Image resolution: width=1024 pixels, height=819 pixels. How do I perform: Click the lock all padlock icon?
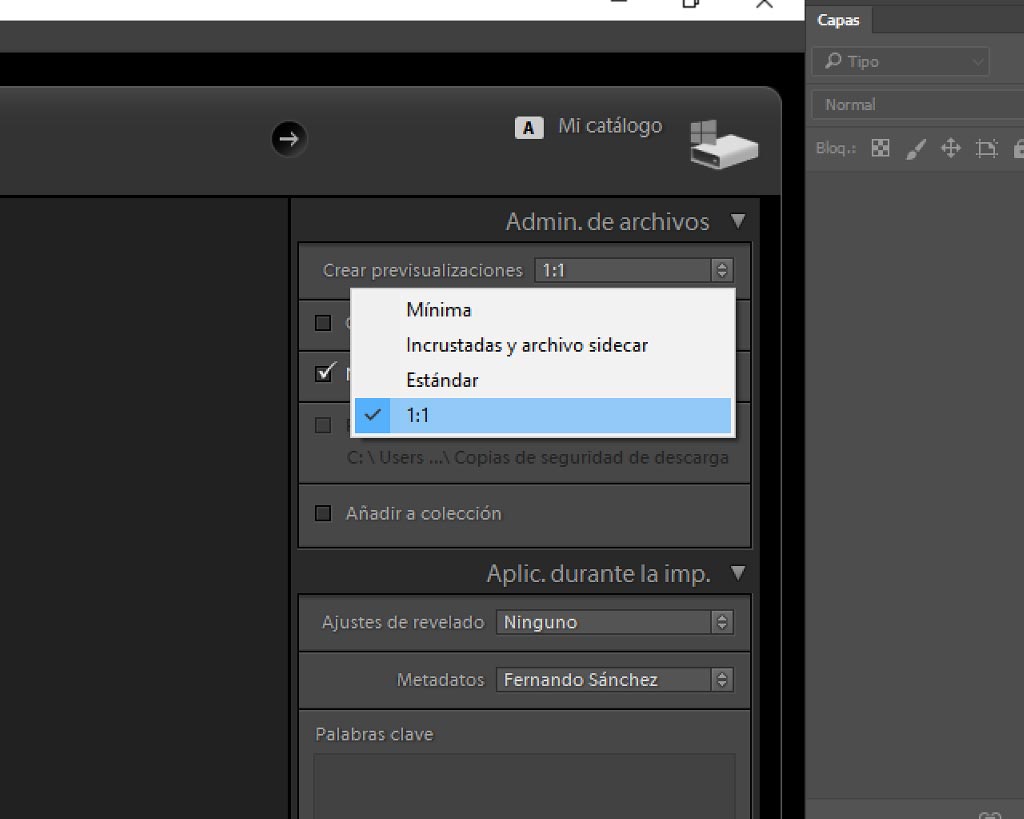1019,149
